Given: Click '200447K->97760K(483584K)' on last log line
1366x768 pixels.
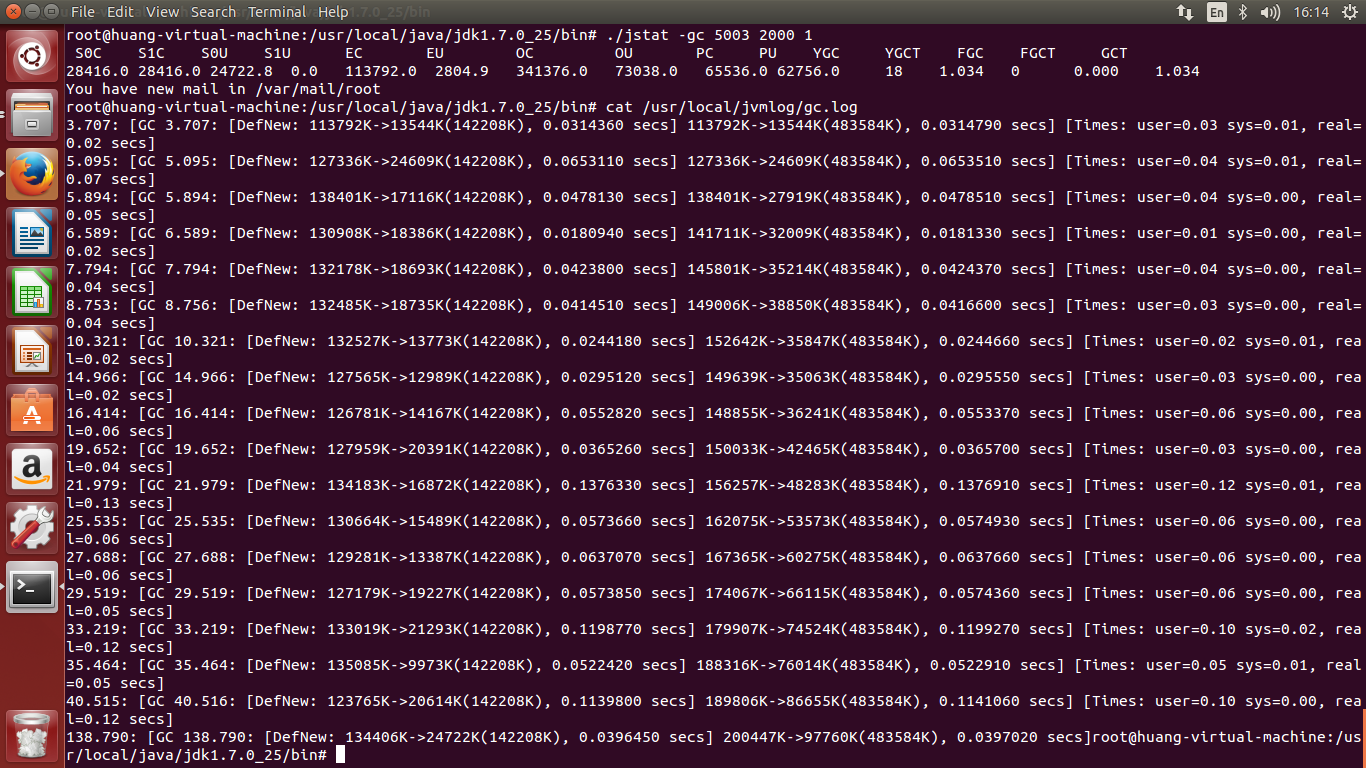Looking at the screenshot, I should (x=830, y=737).
